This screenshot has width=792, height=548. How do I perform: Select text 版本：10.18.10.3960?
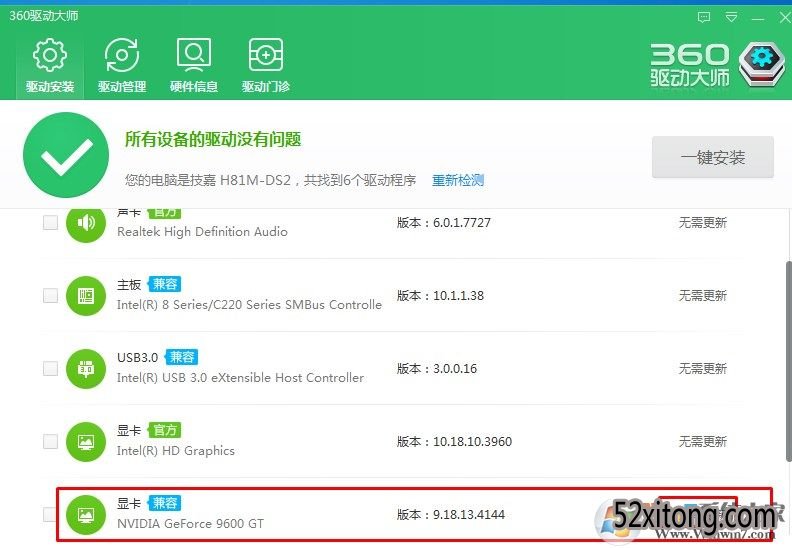coord(454,442)
